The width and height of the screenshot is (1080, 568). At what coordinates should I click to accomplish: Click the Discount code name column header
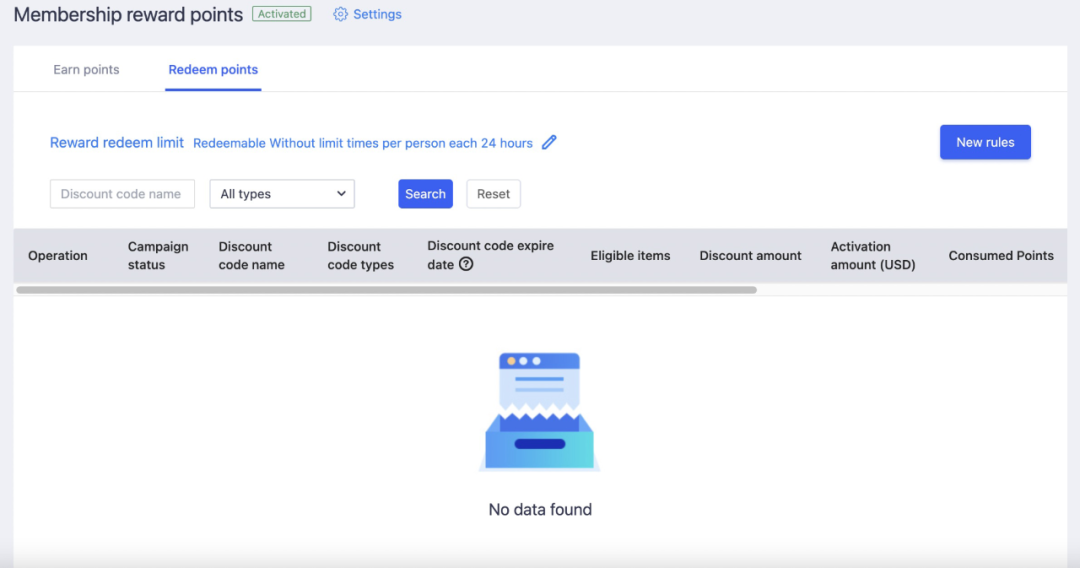tap(251, 255)
